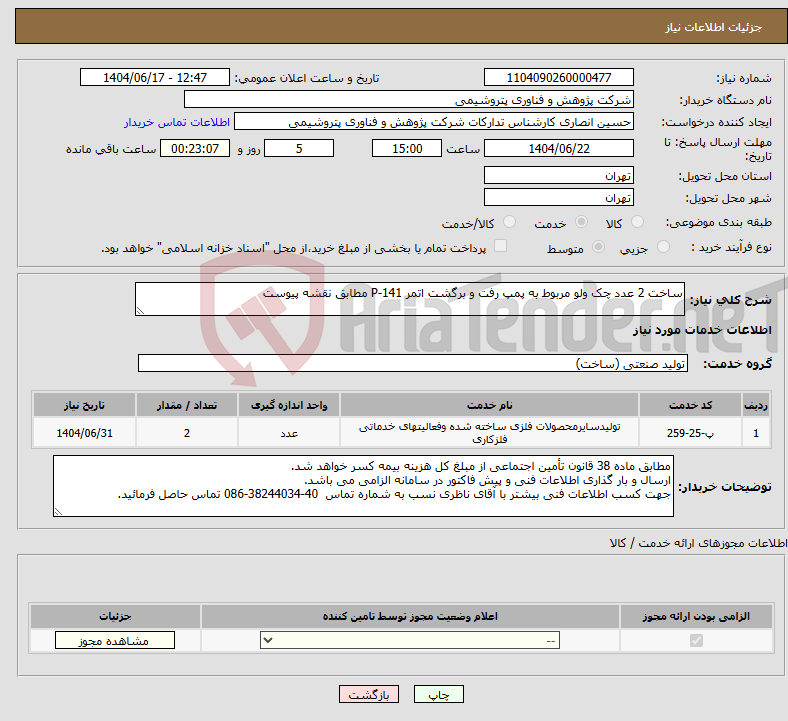Click the واحد اندازه گیری column header
This screenshot has width=788, height=721.
tap(289, 405)
